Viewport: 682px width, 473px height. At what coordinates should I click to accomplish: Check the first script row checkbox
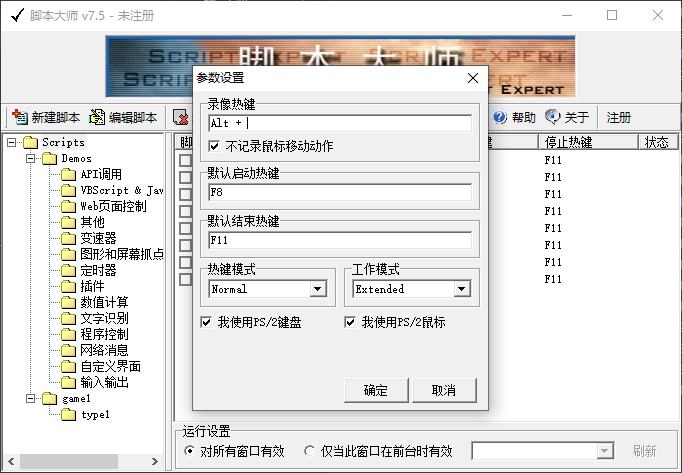pos(185,160)
